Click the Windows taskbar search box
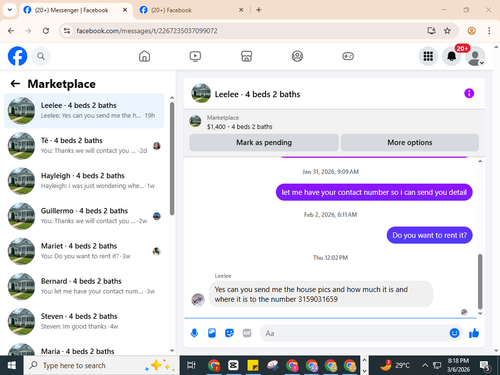Viewport: 500px width, 375px height. click(101, 365)
